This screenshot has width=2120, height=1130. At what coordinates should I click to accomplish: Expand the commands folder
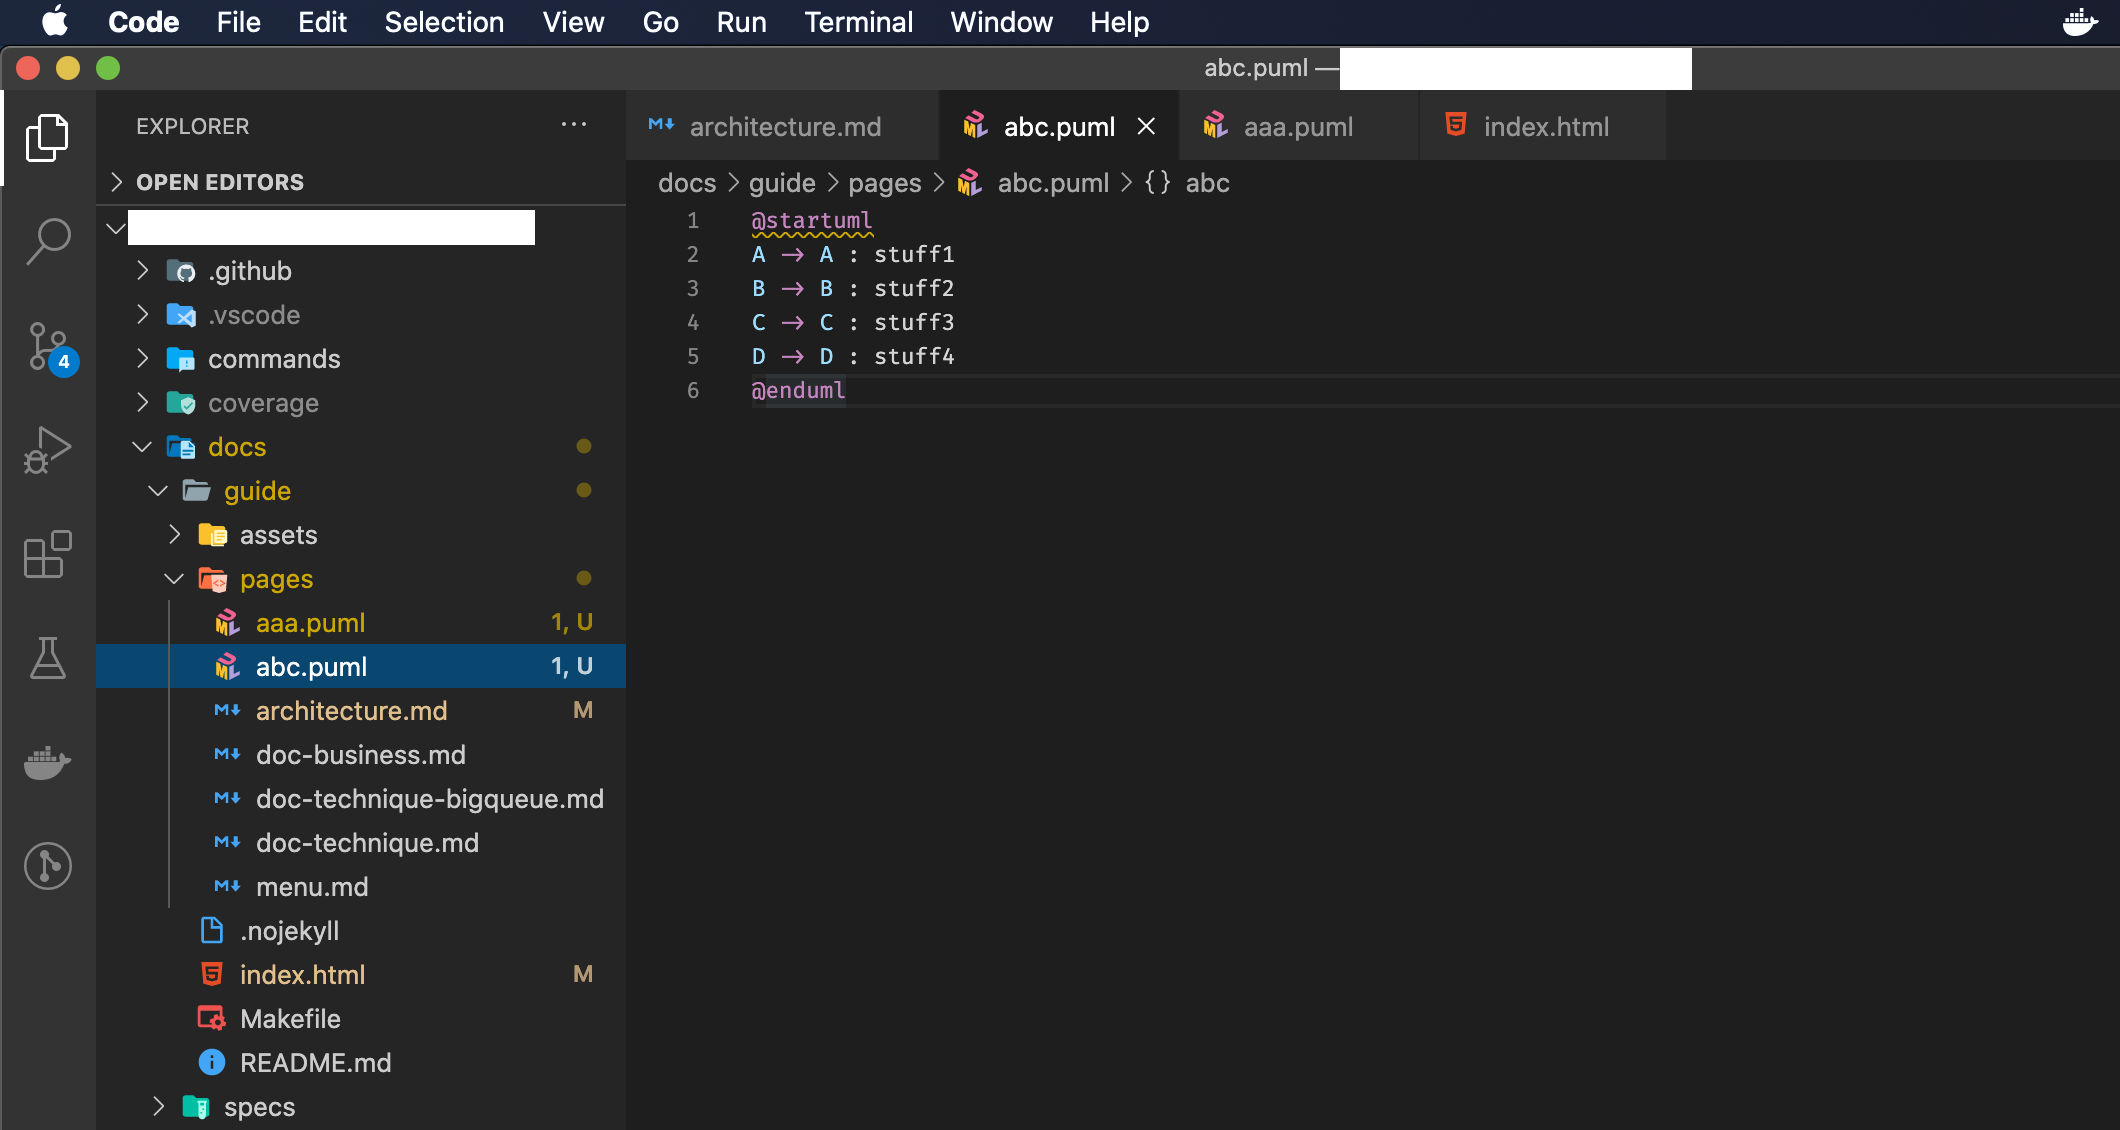click(273, 359)
